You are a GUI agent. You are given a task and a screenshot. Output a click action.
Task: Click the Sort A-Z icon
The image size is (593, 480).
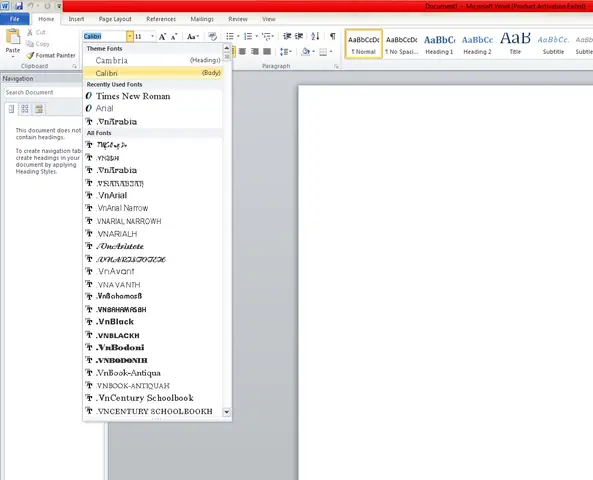pos(315,36)
